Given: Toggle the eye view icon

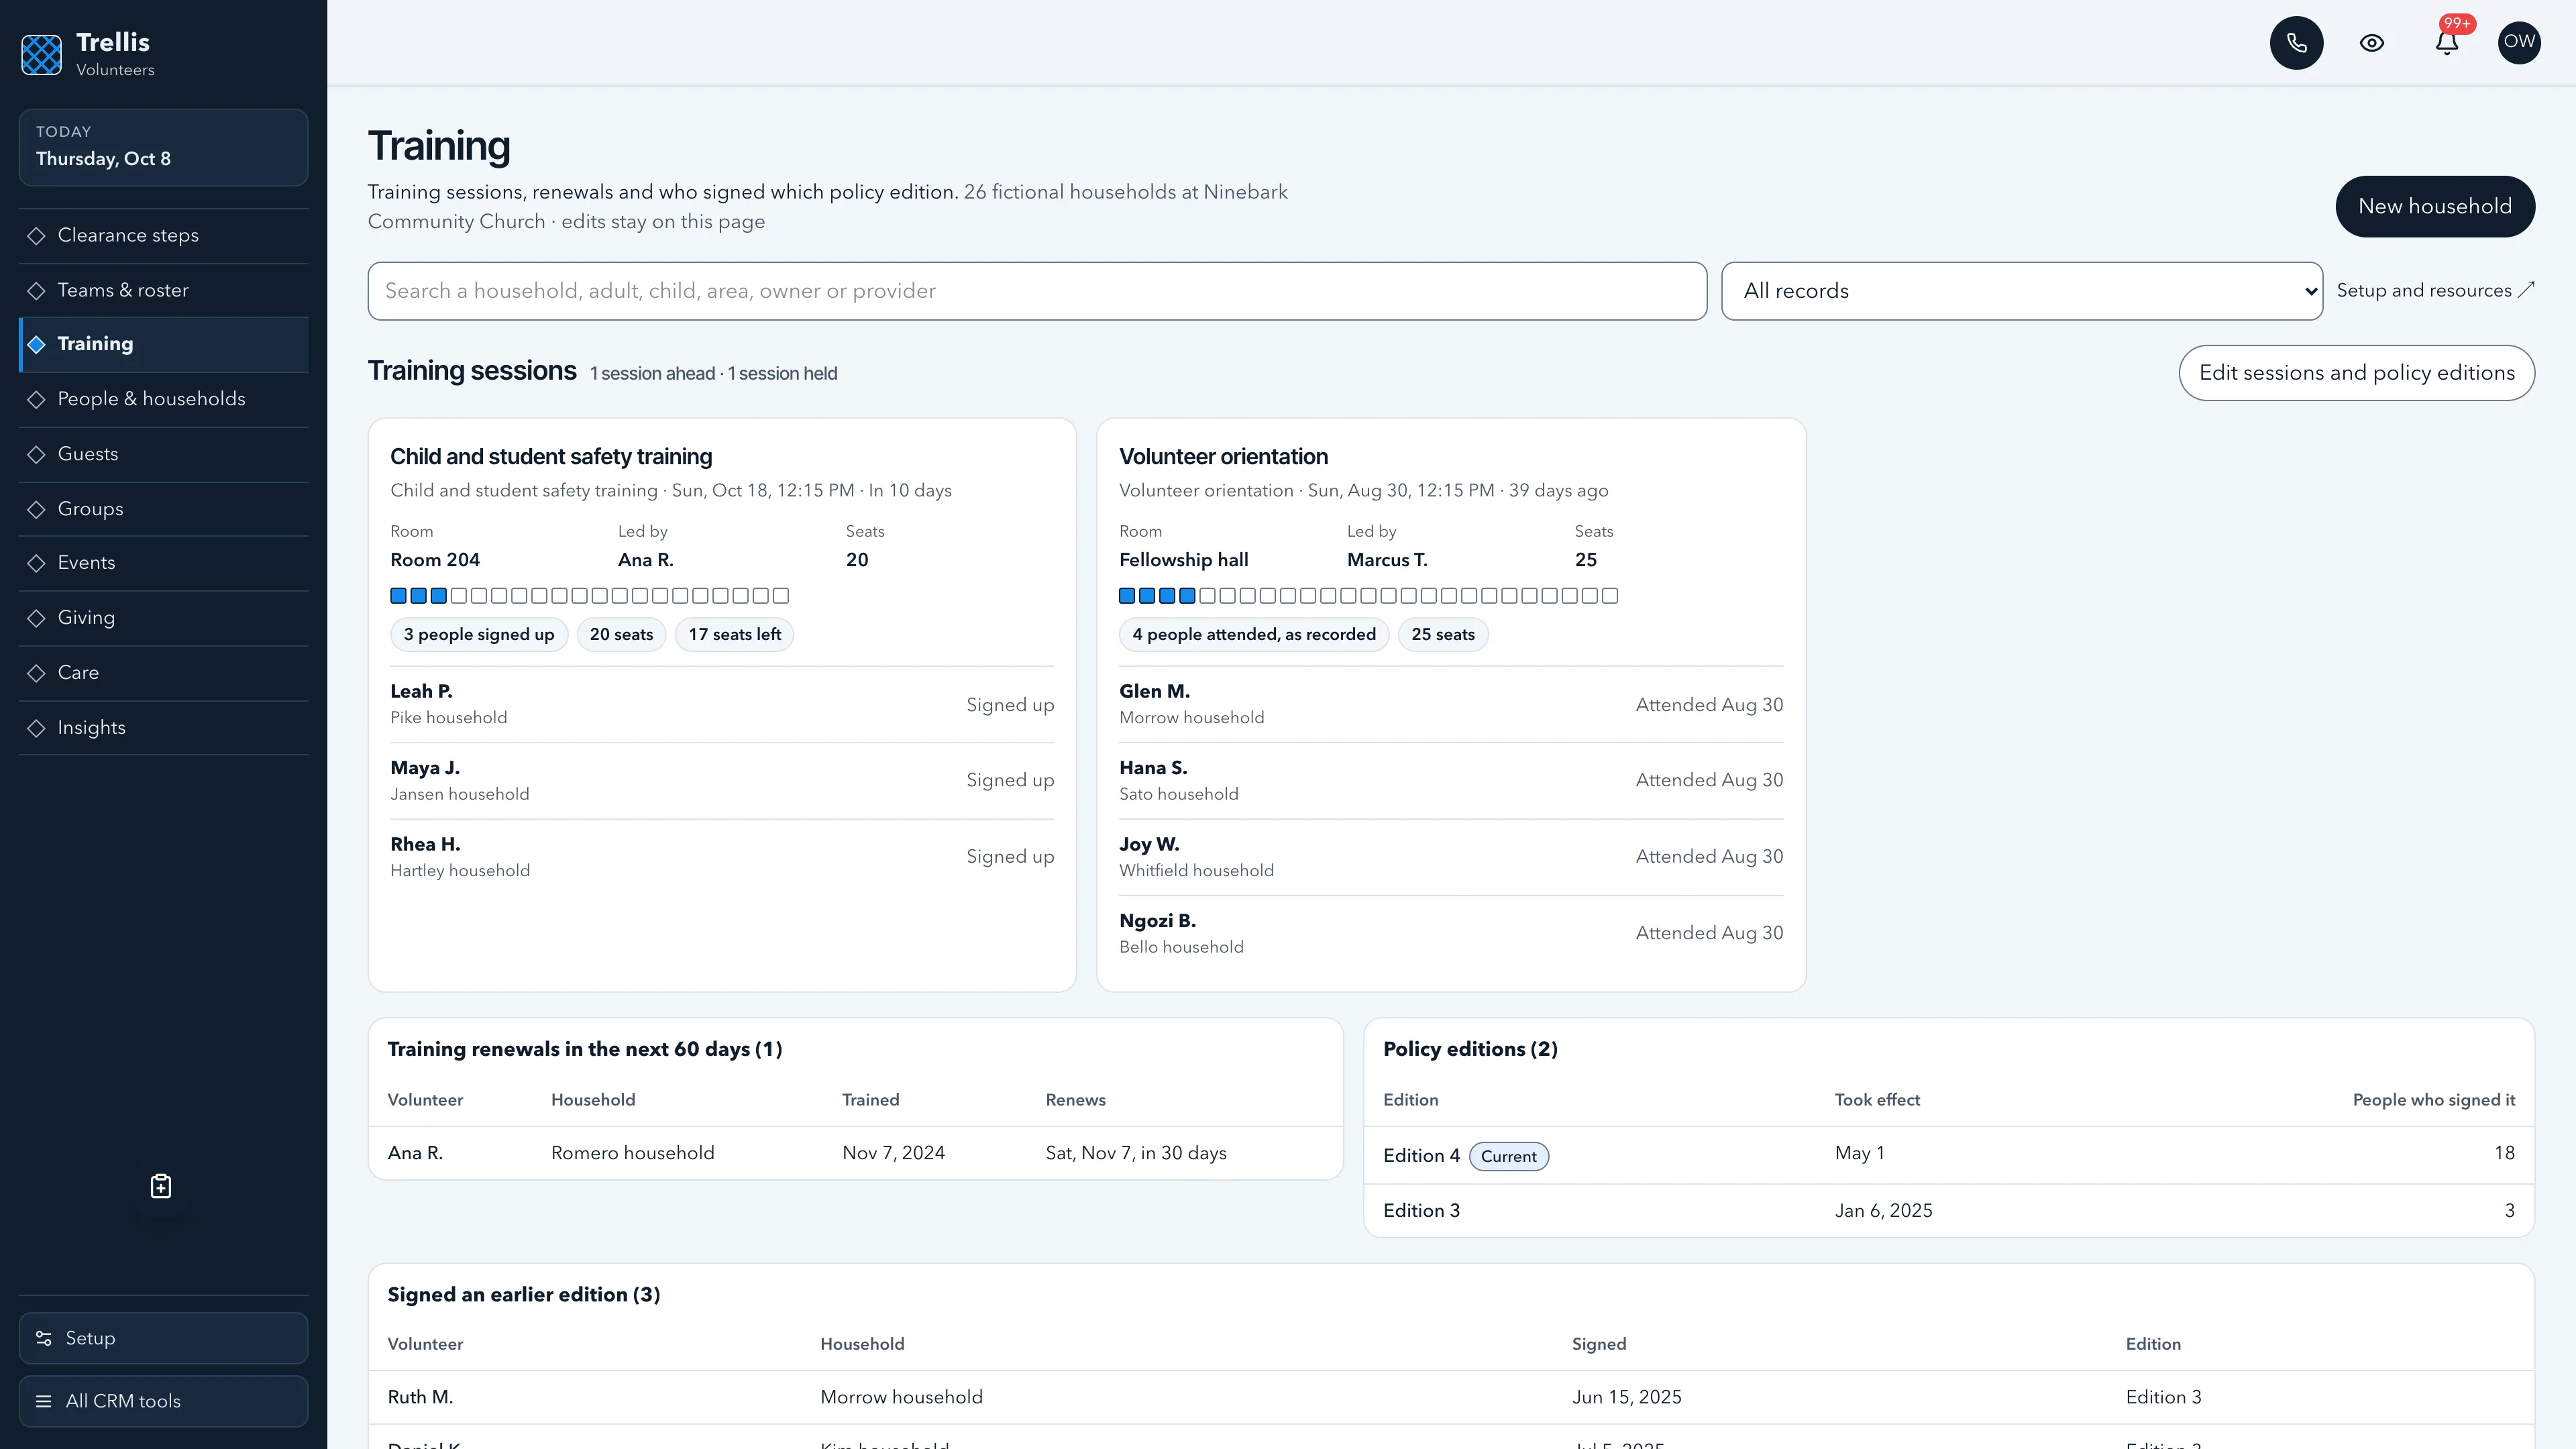Looking at the screenshot, I should pos(2371,43).
